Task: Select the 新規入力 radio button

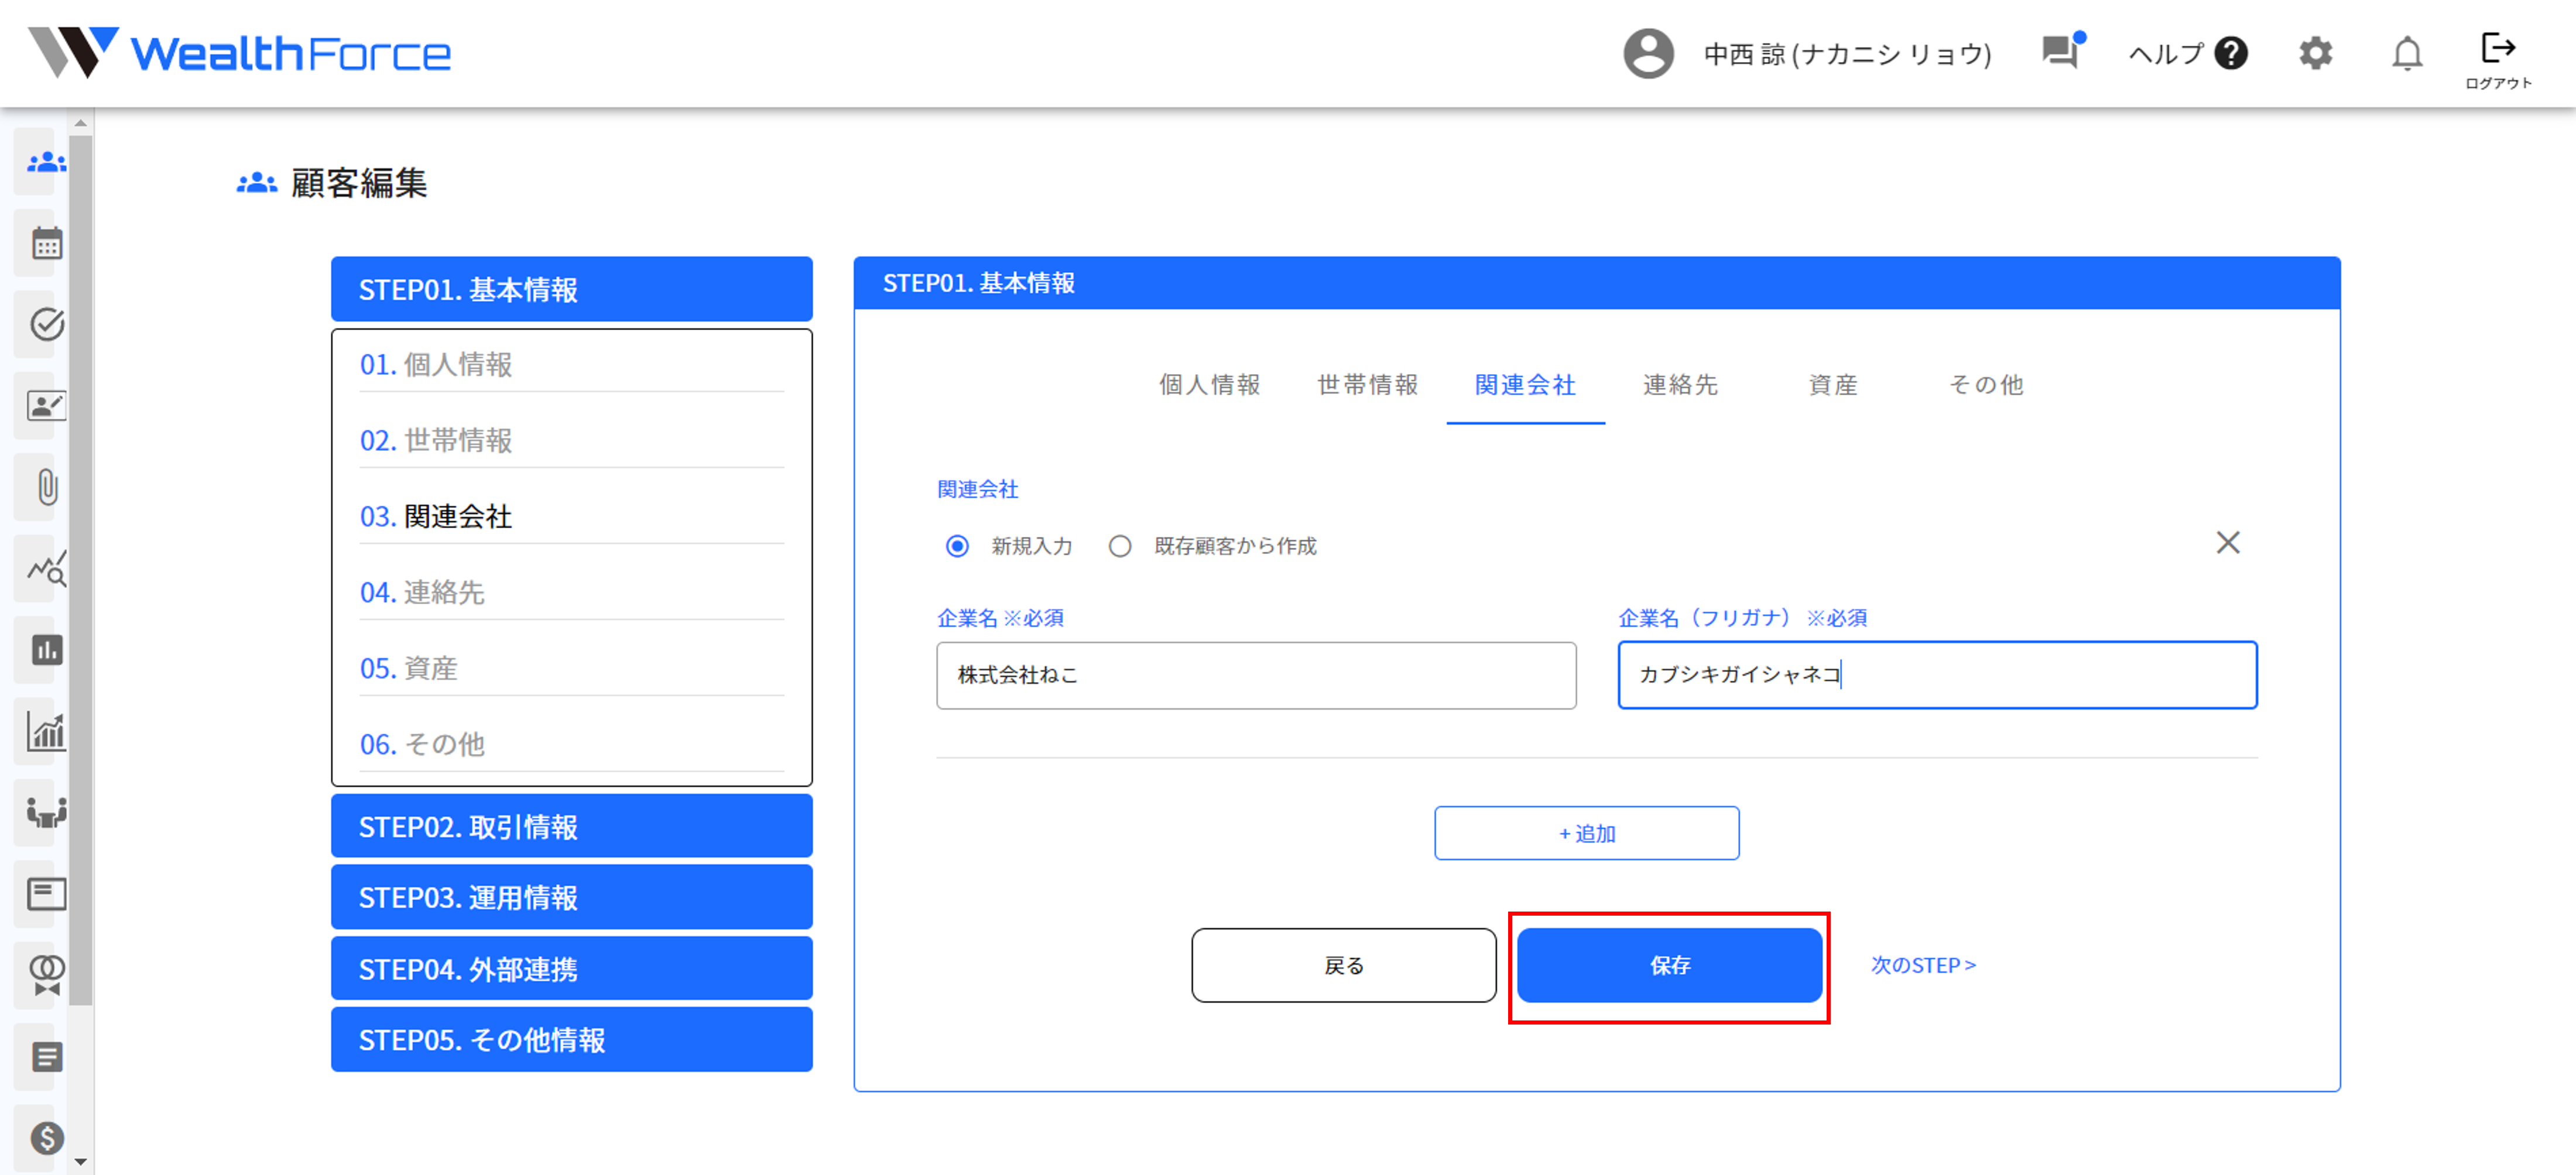Action: coord(957,546)
